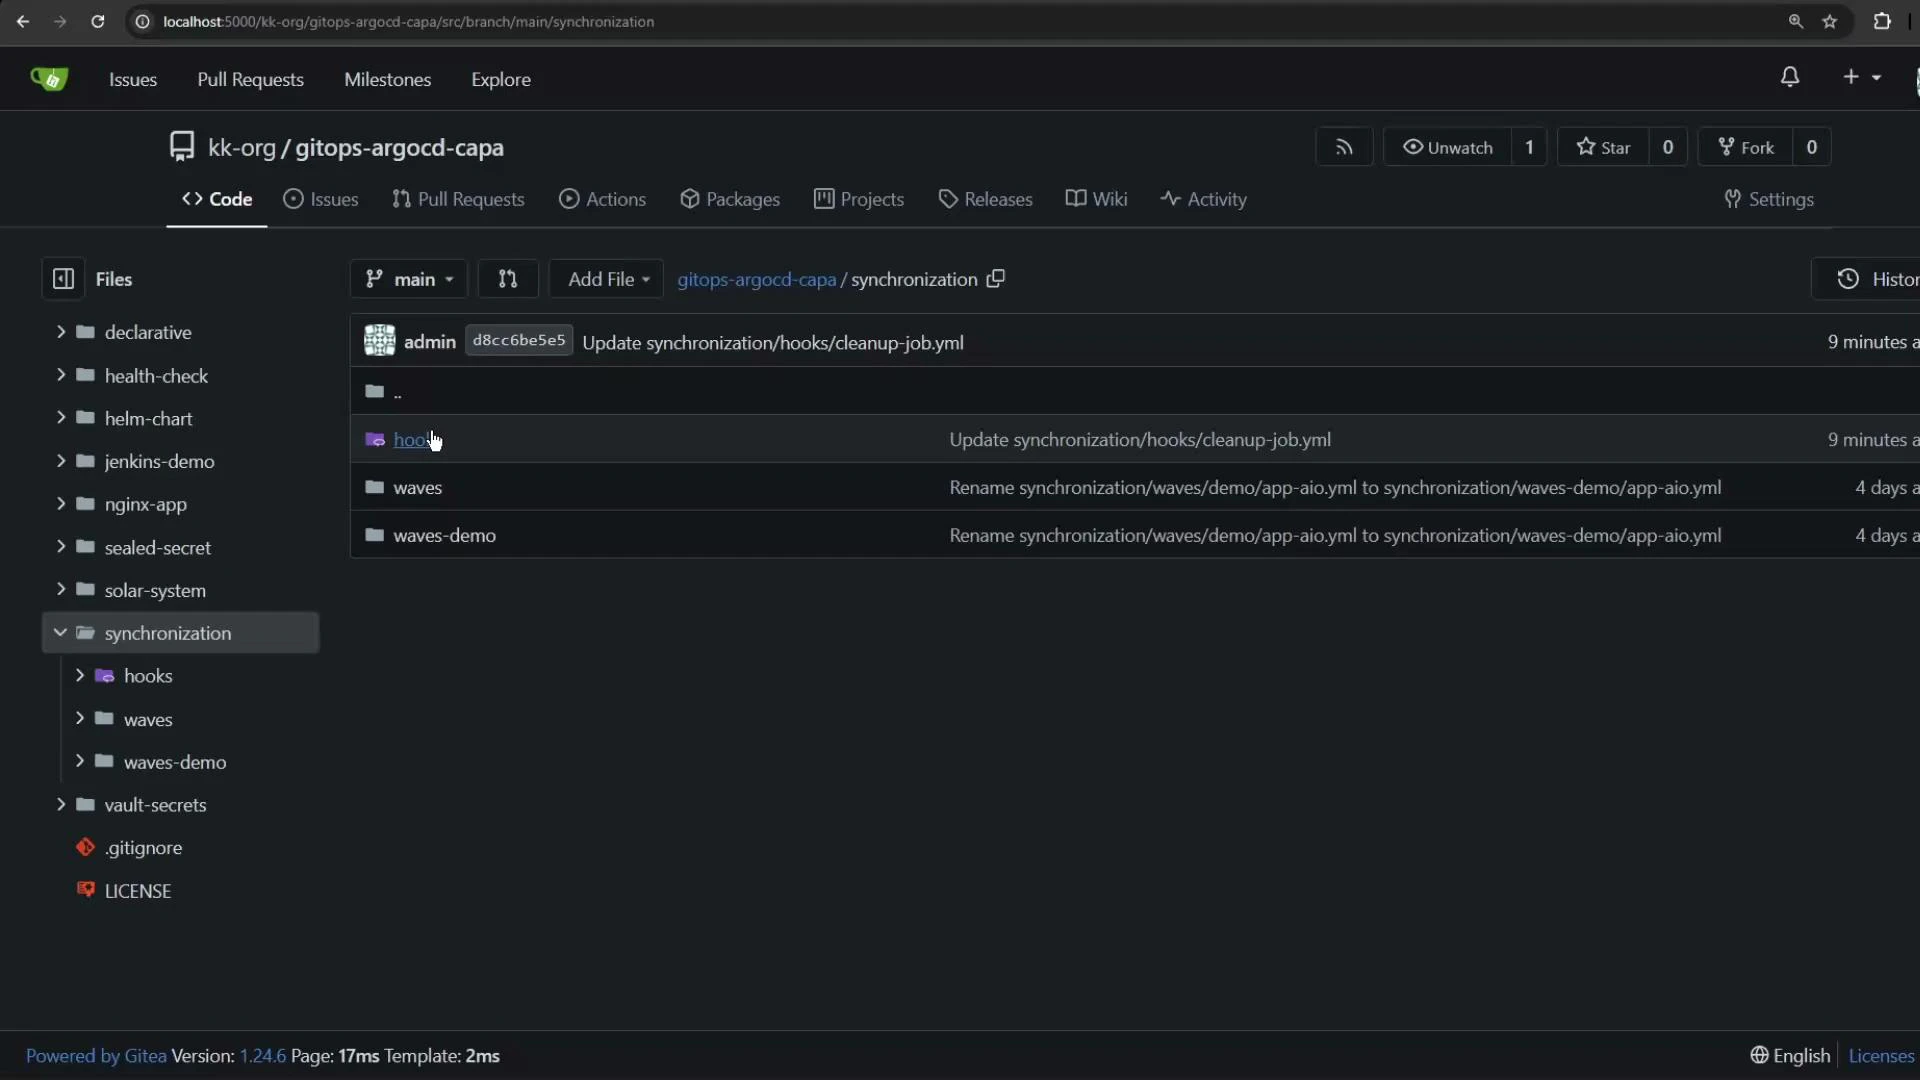
Task: Bookmark page with the browser star icon
Action: [1830, 21]
